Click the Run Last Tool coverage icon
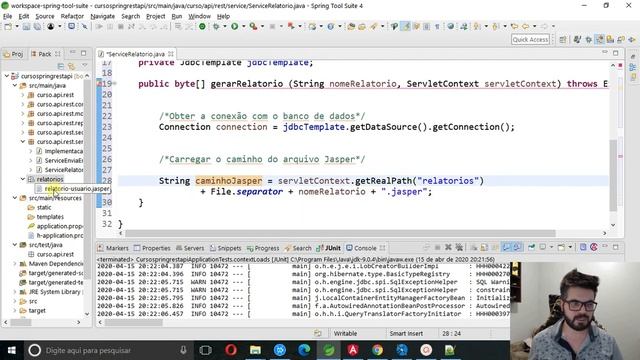The height and width of the screenshot is (360, 640). (253, 27)
